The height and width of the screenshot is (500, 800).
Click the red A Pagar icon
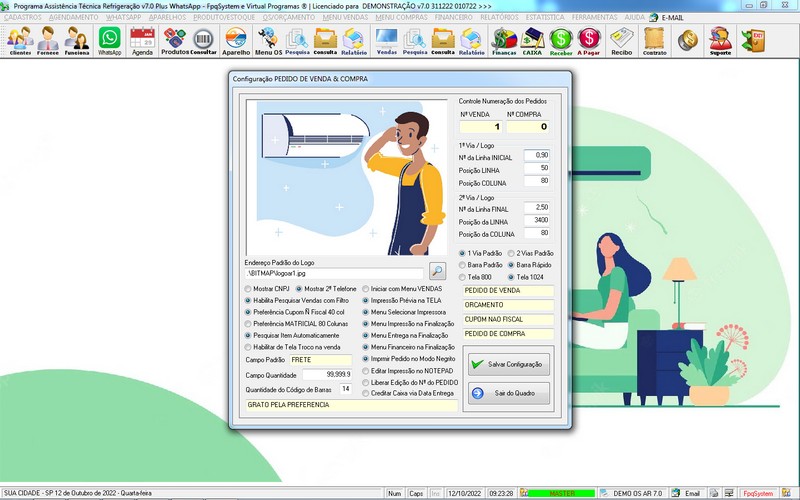click(589, 41)
